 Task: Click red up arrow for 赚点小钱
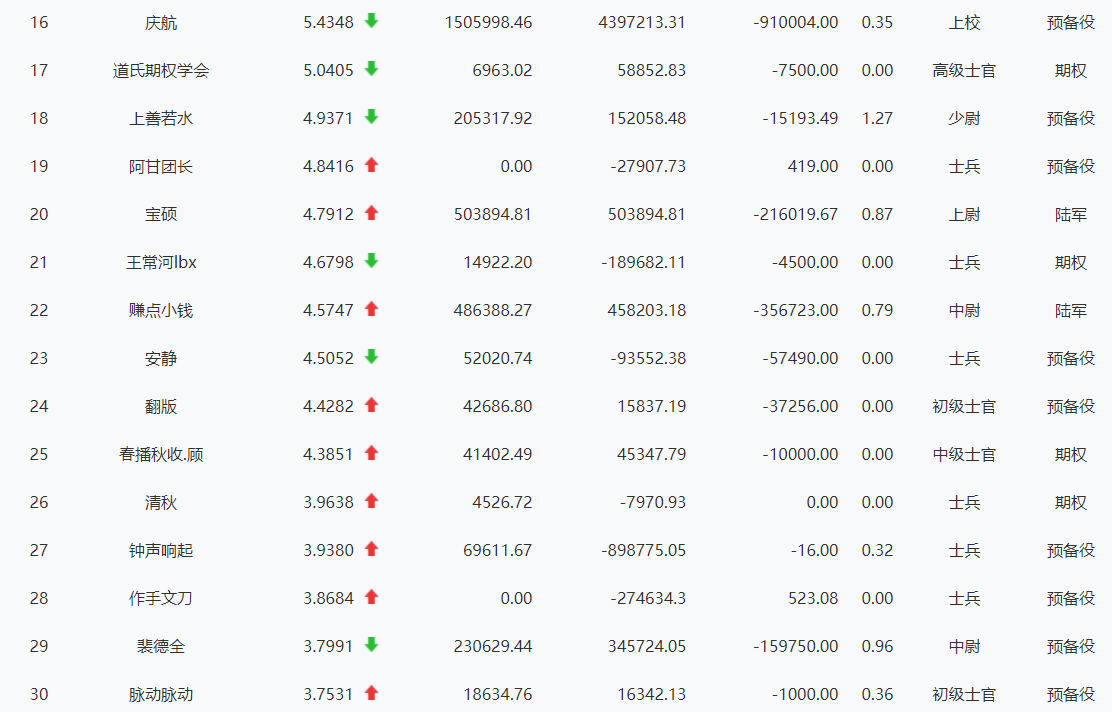[371, 309]
